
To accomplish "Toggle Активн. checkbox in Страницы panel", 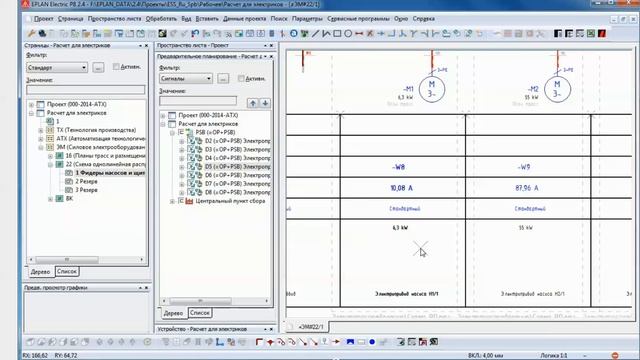I will pos(116,67).
